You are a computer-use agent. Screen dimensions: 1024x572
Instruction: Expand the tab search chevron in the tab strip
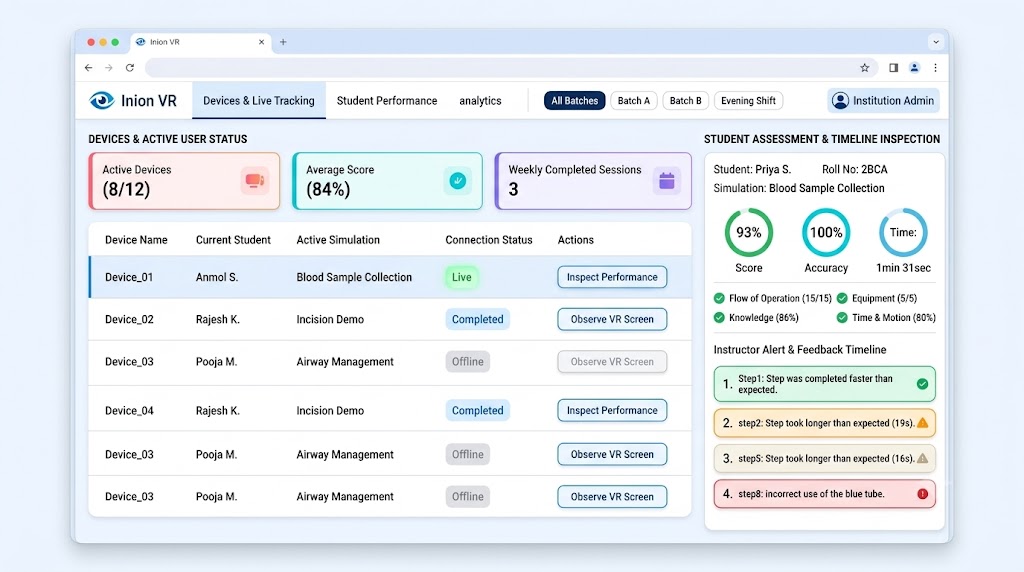[x=936, y=42]
